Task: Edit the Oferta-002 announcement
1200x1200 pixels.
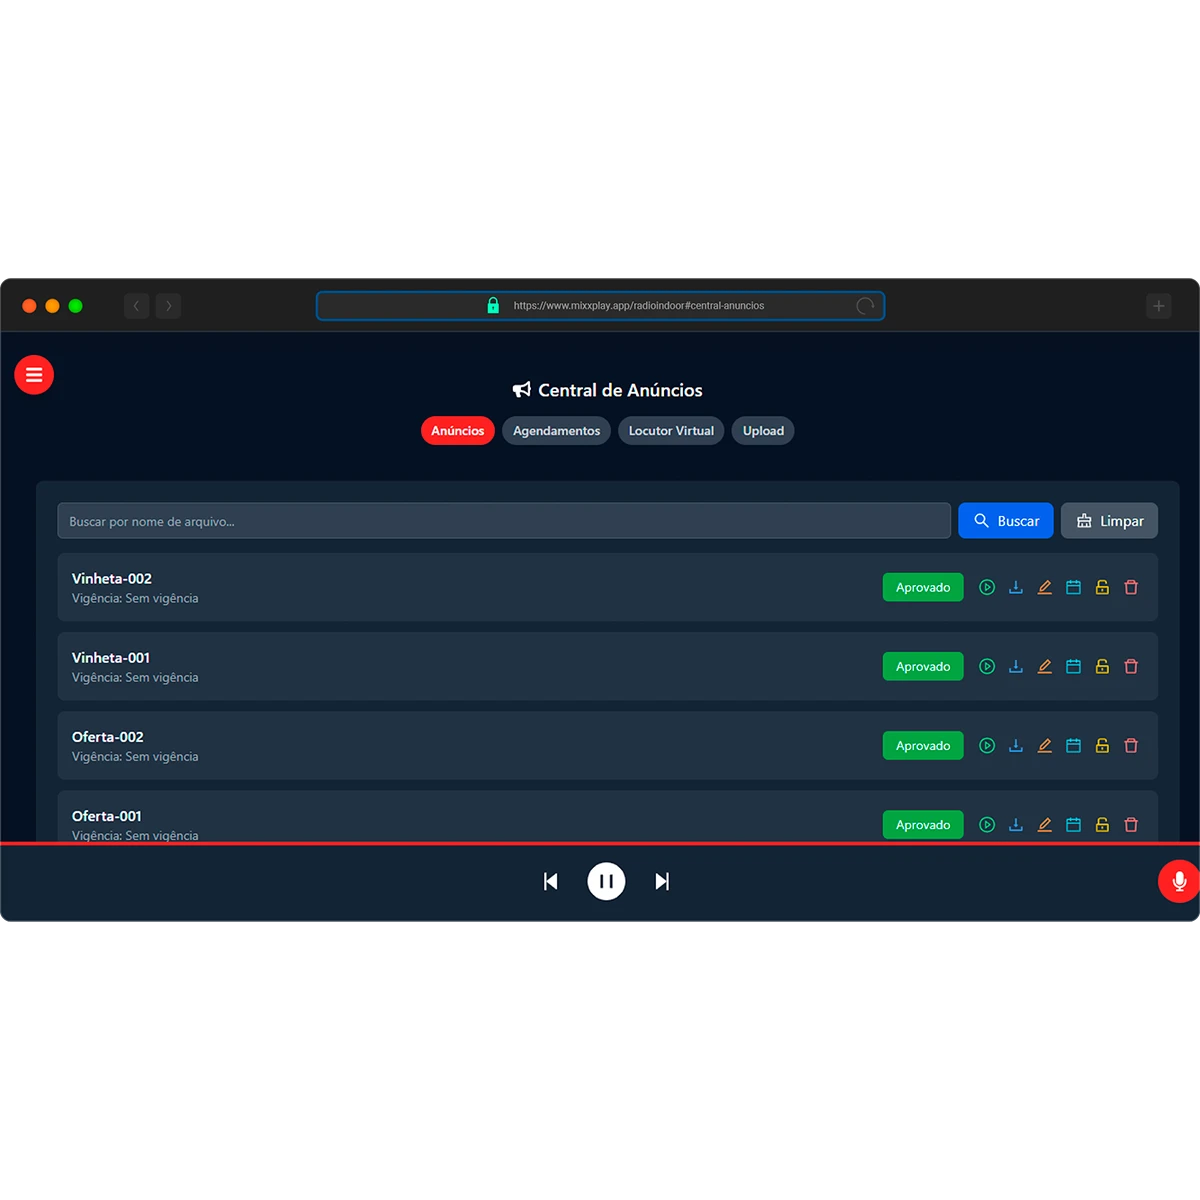Action: point(1044,745)
